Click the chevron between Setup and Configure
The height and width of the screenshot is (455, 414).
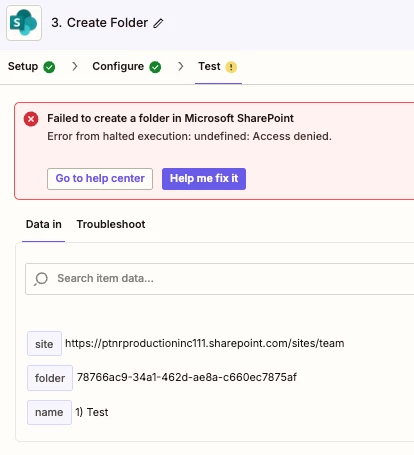click(x=75, y=66)
